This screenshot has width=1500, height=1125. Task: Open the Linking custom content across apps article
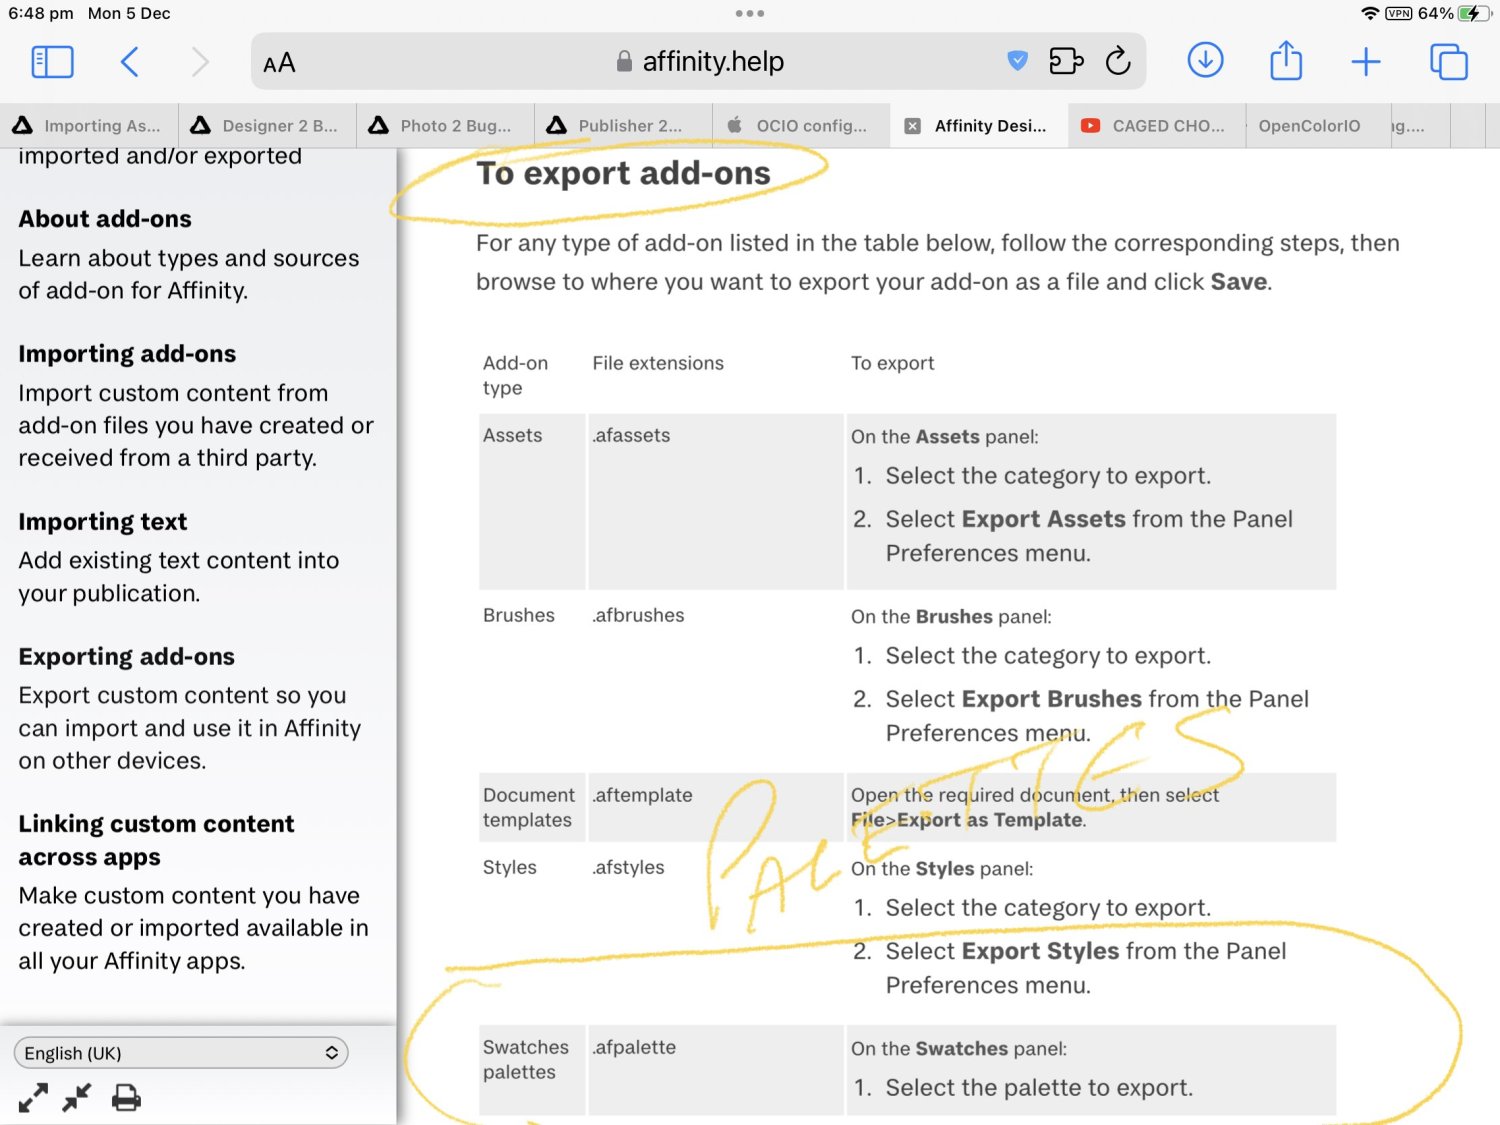(156, 839)
